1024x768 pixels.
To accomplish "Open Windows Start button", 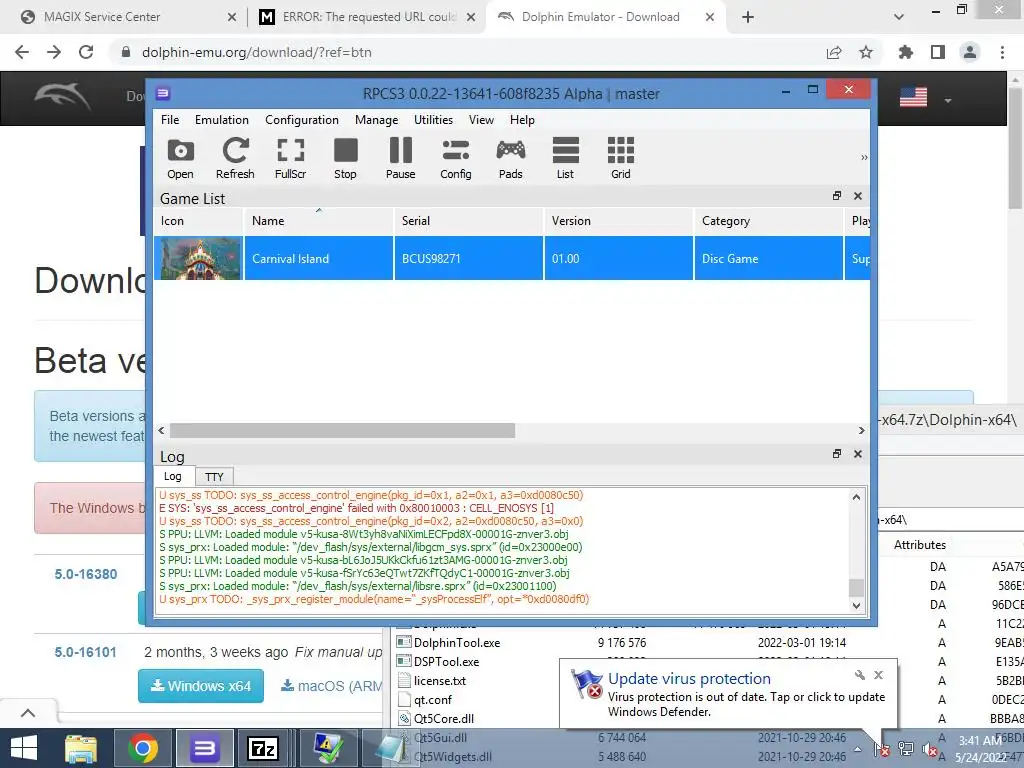I will (24, 748).
